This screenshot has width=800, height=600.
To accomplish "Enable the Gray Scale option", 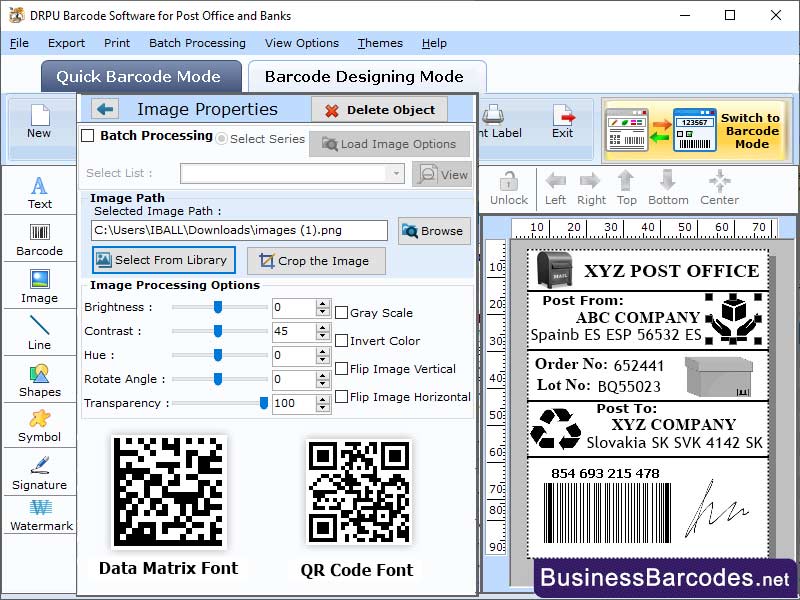I will 340,312.
